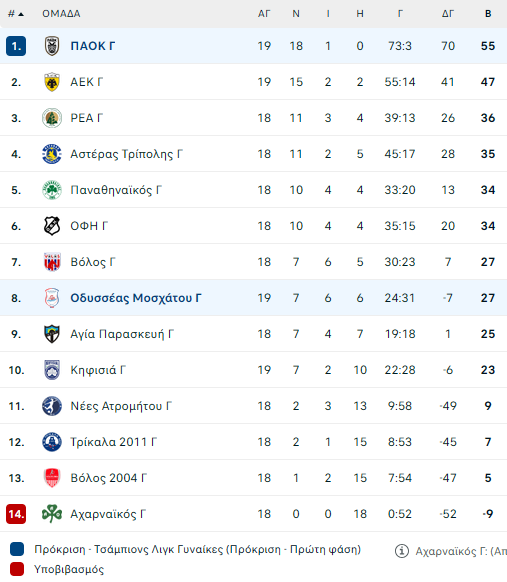Click the ΡΕΑ Γ team logo
The image size is (507, 582).
[x=52, y=118]
